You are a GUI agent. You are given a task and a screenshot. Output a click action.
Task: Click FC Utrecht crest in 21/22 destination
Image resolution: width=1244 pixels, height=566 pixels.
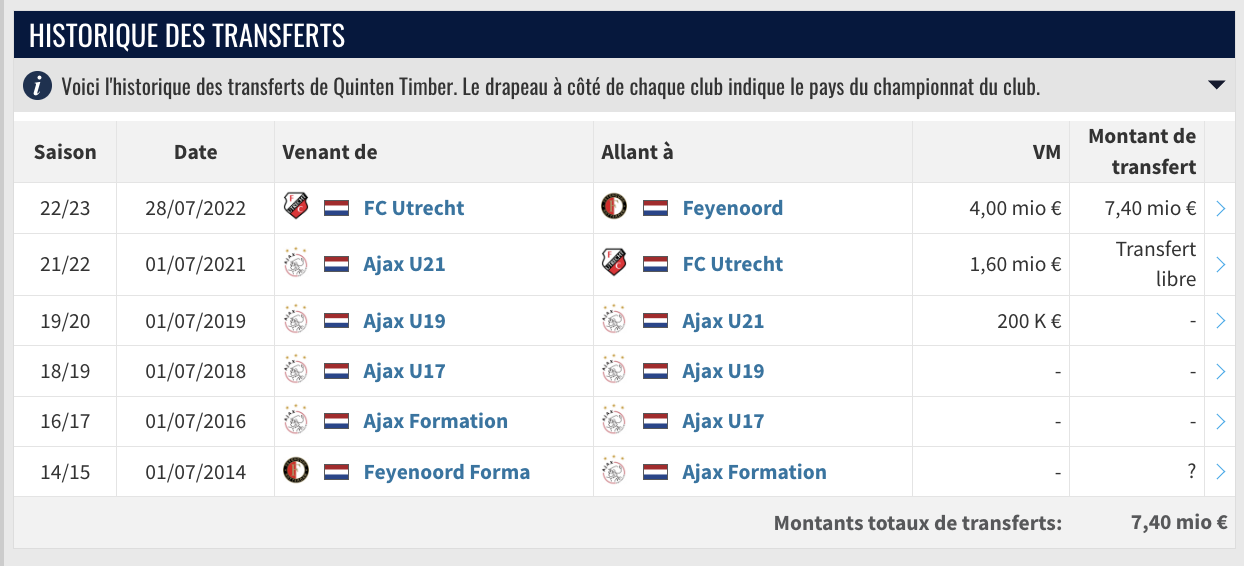pos(614,264)
